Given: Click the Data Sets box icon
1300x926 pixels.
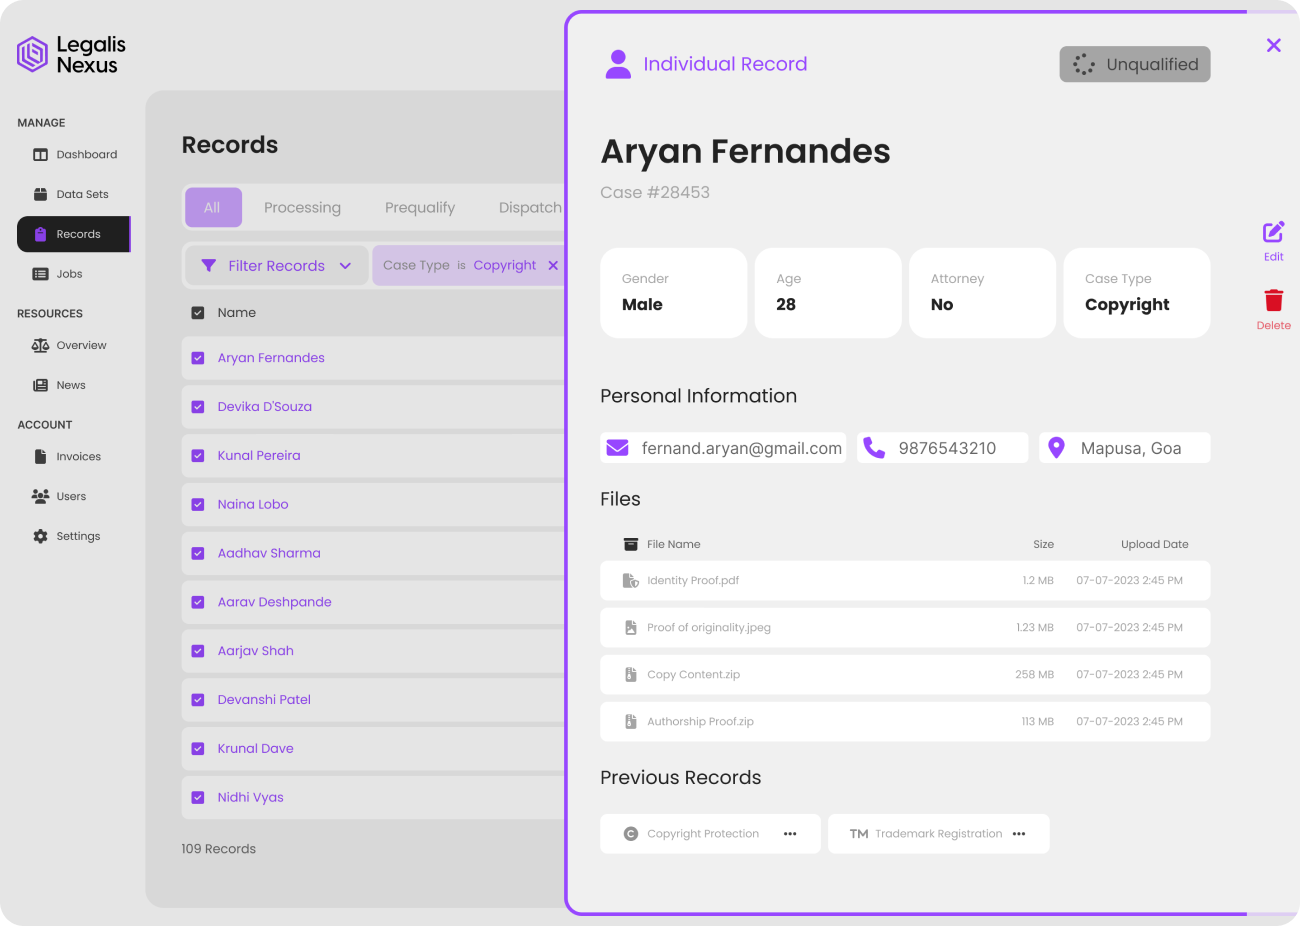Looking at the screenshot, I should [40, 194].
